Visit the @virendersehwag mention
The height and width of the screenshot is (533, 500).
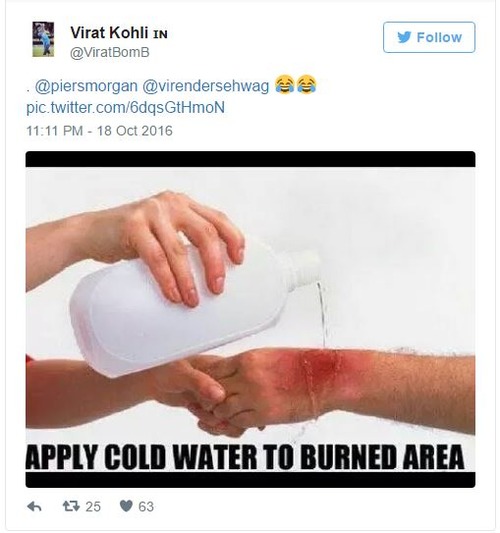(x=206, y=86)
